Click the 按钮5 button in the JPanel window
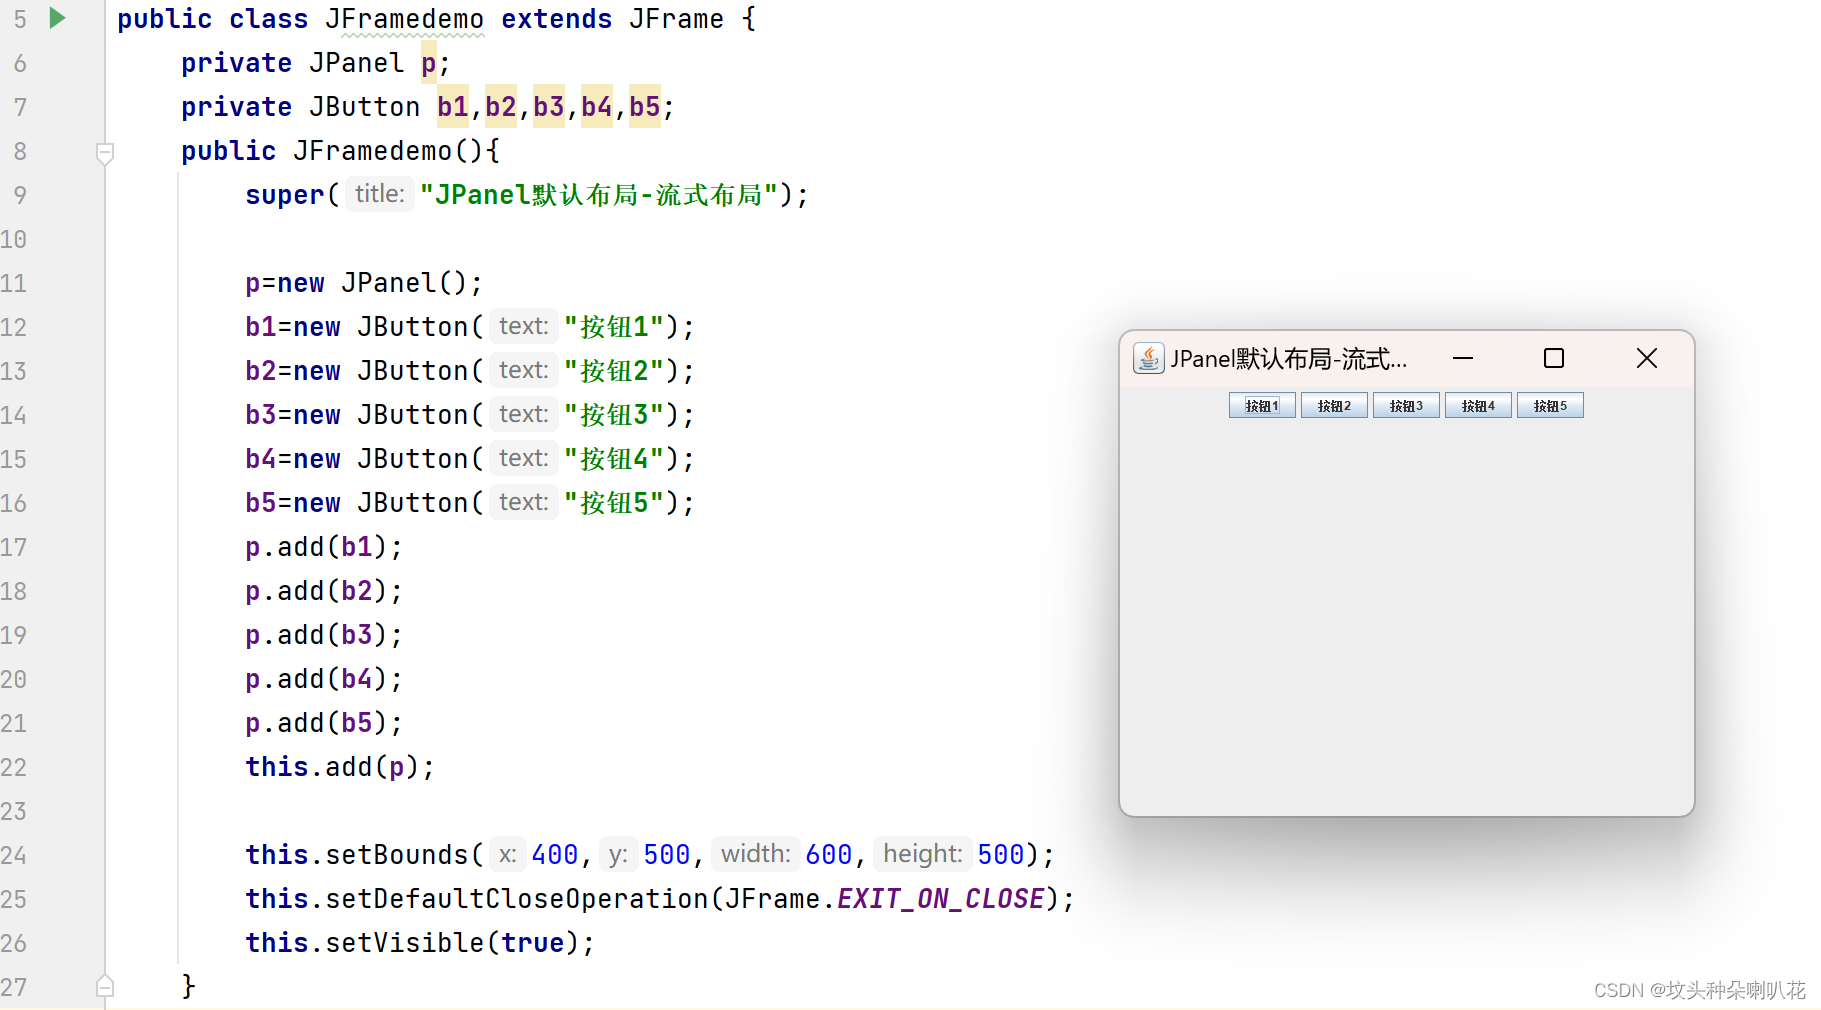Screen dimensions: 1821x1010 pyautogui.click(x=1550, y=405)
